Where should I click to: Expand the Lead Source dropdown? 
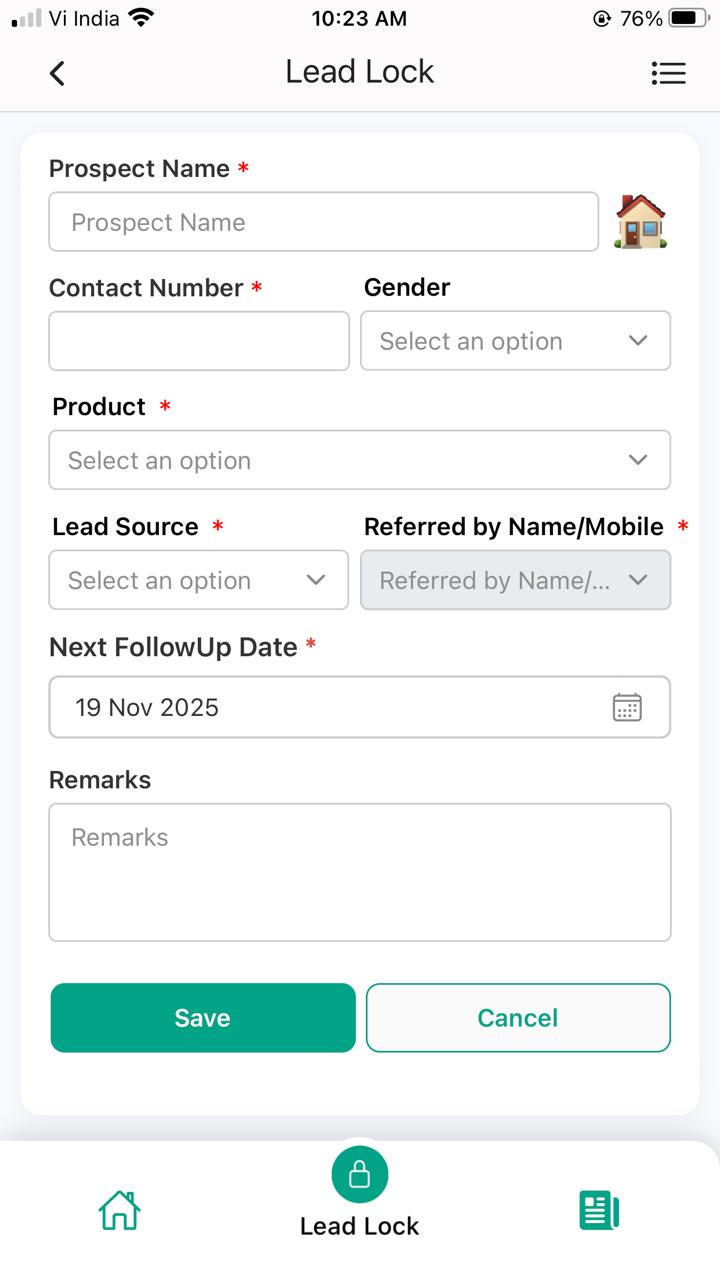pyautogui.click(x=198, y=580)
